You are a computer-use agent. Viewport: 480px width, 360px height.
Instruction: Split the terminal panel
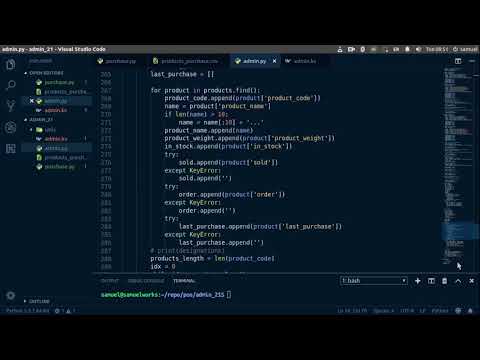pos(431,281)
